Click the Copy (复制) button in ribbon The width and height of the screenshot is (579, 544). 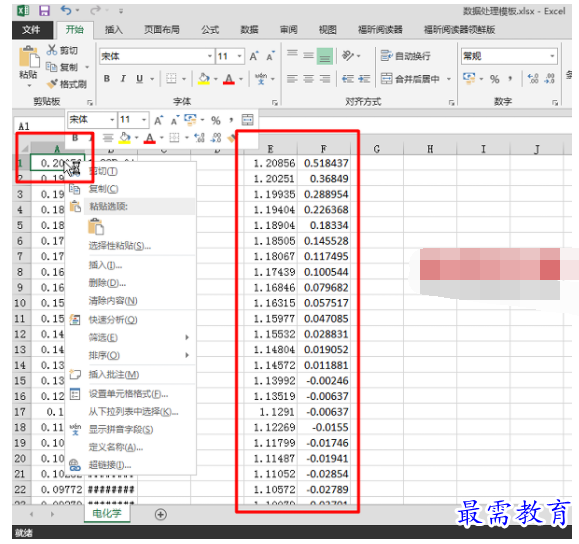pos(62,67)
